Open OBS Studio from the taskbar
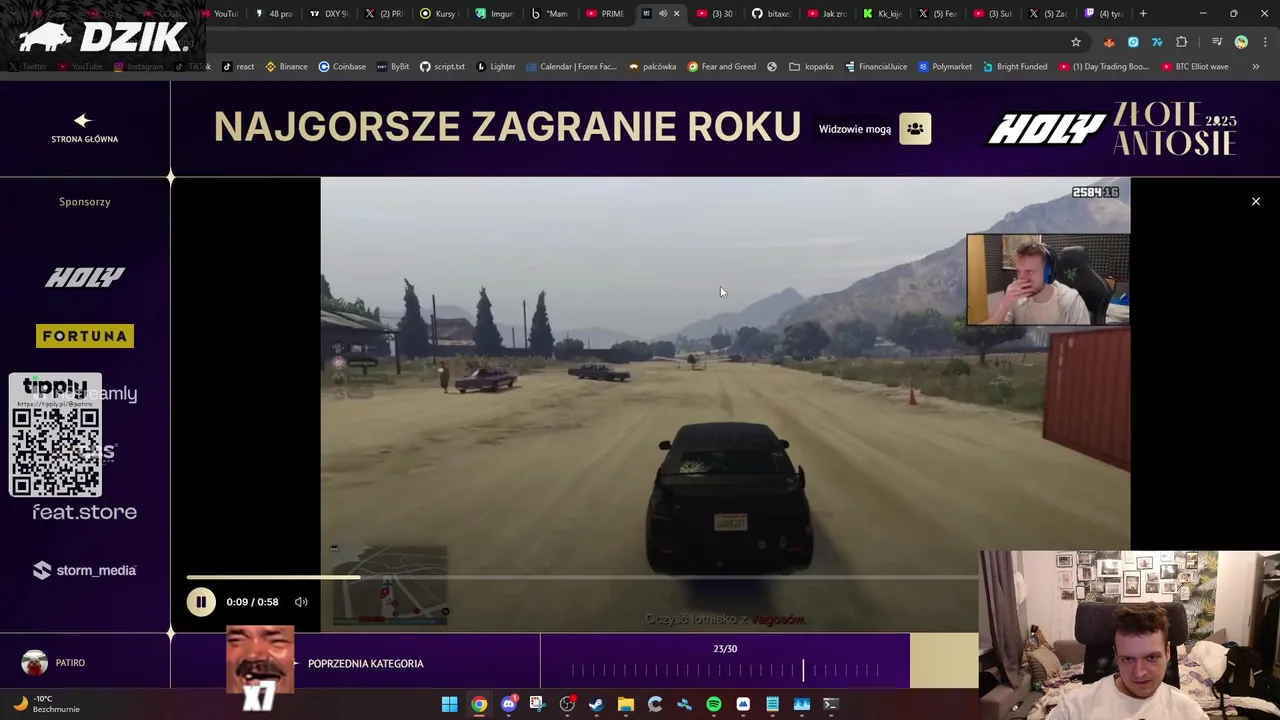Image resolution: width=1280 pixels, height=720 pixels. [567, 704]
